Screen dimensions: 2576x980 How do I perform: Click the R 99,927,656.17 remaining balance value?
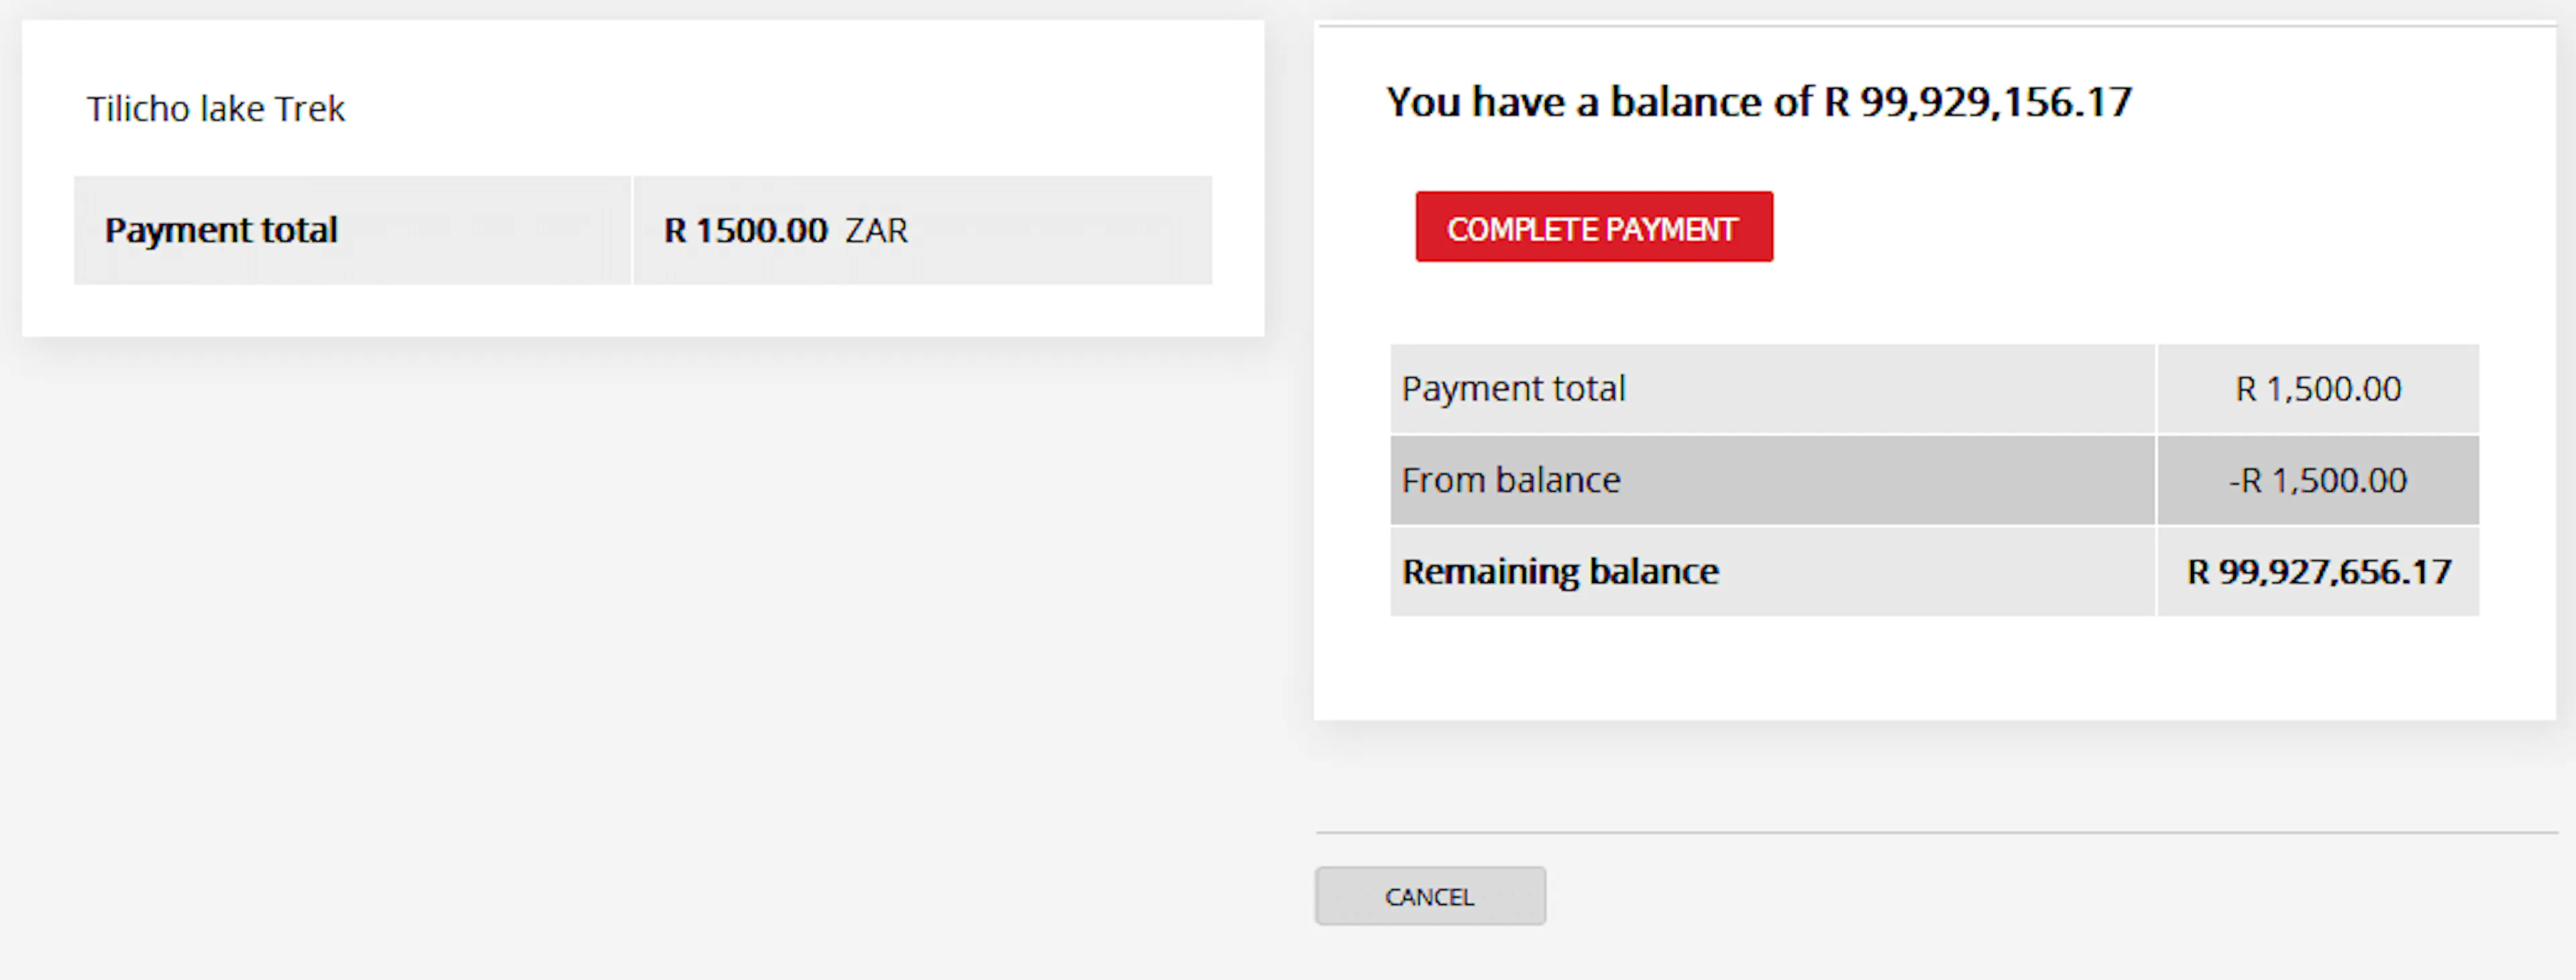point(2319,571)
